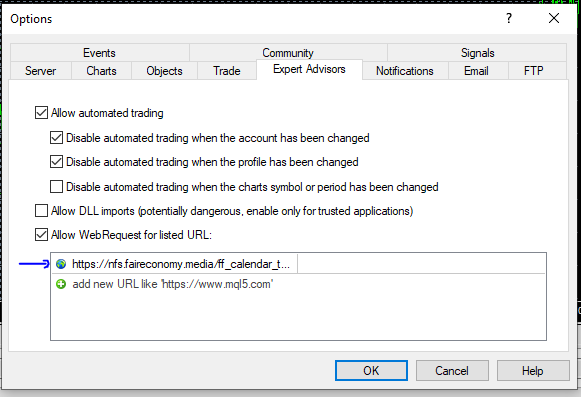
Task: Enable disable trading on symbol or period change
Action: click(56, 186)
